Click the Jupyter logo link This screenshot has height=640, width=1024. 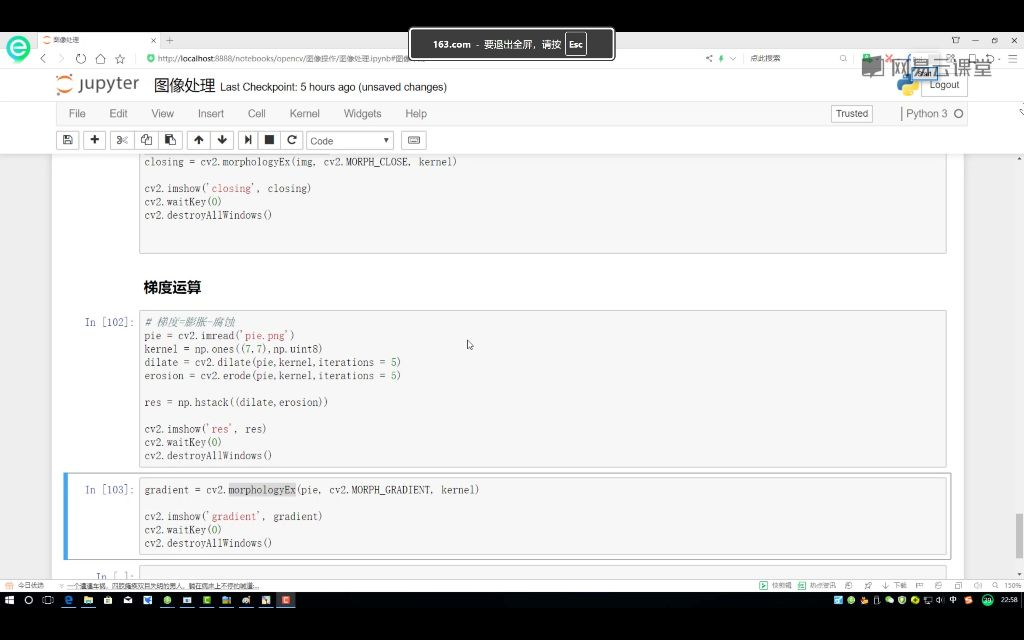click(x=98, y=84)
